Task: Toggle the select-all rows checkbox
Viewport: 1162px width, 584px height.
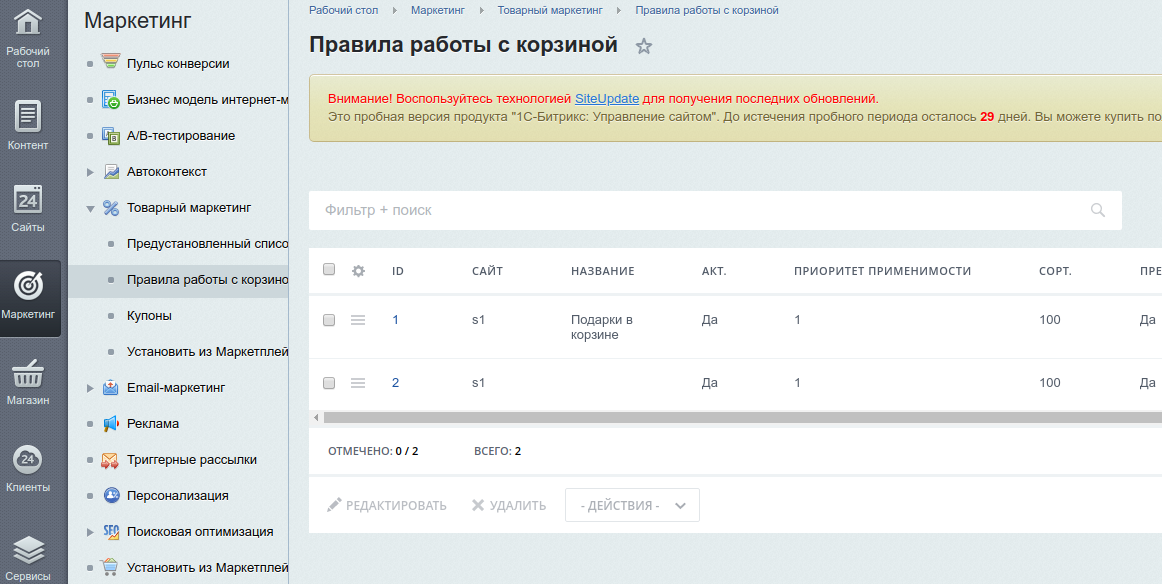Action: pyautogui.click(x=329, y=270)
